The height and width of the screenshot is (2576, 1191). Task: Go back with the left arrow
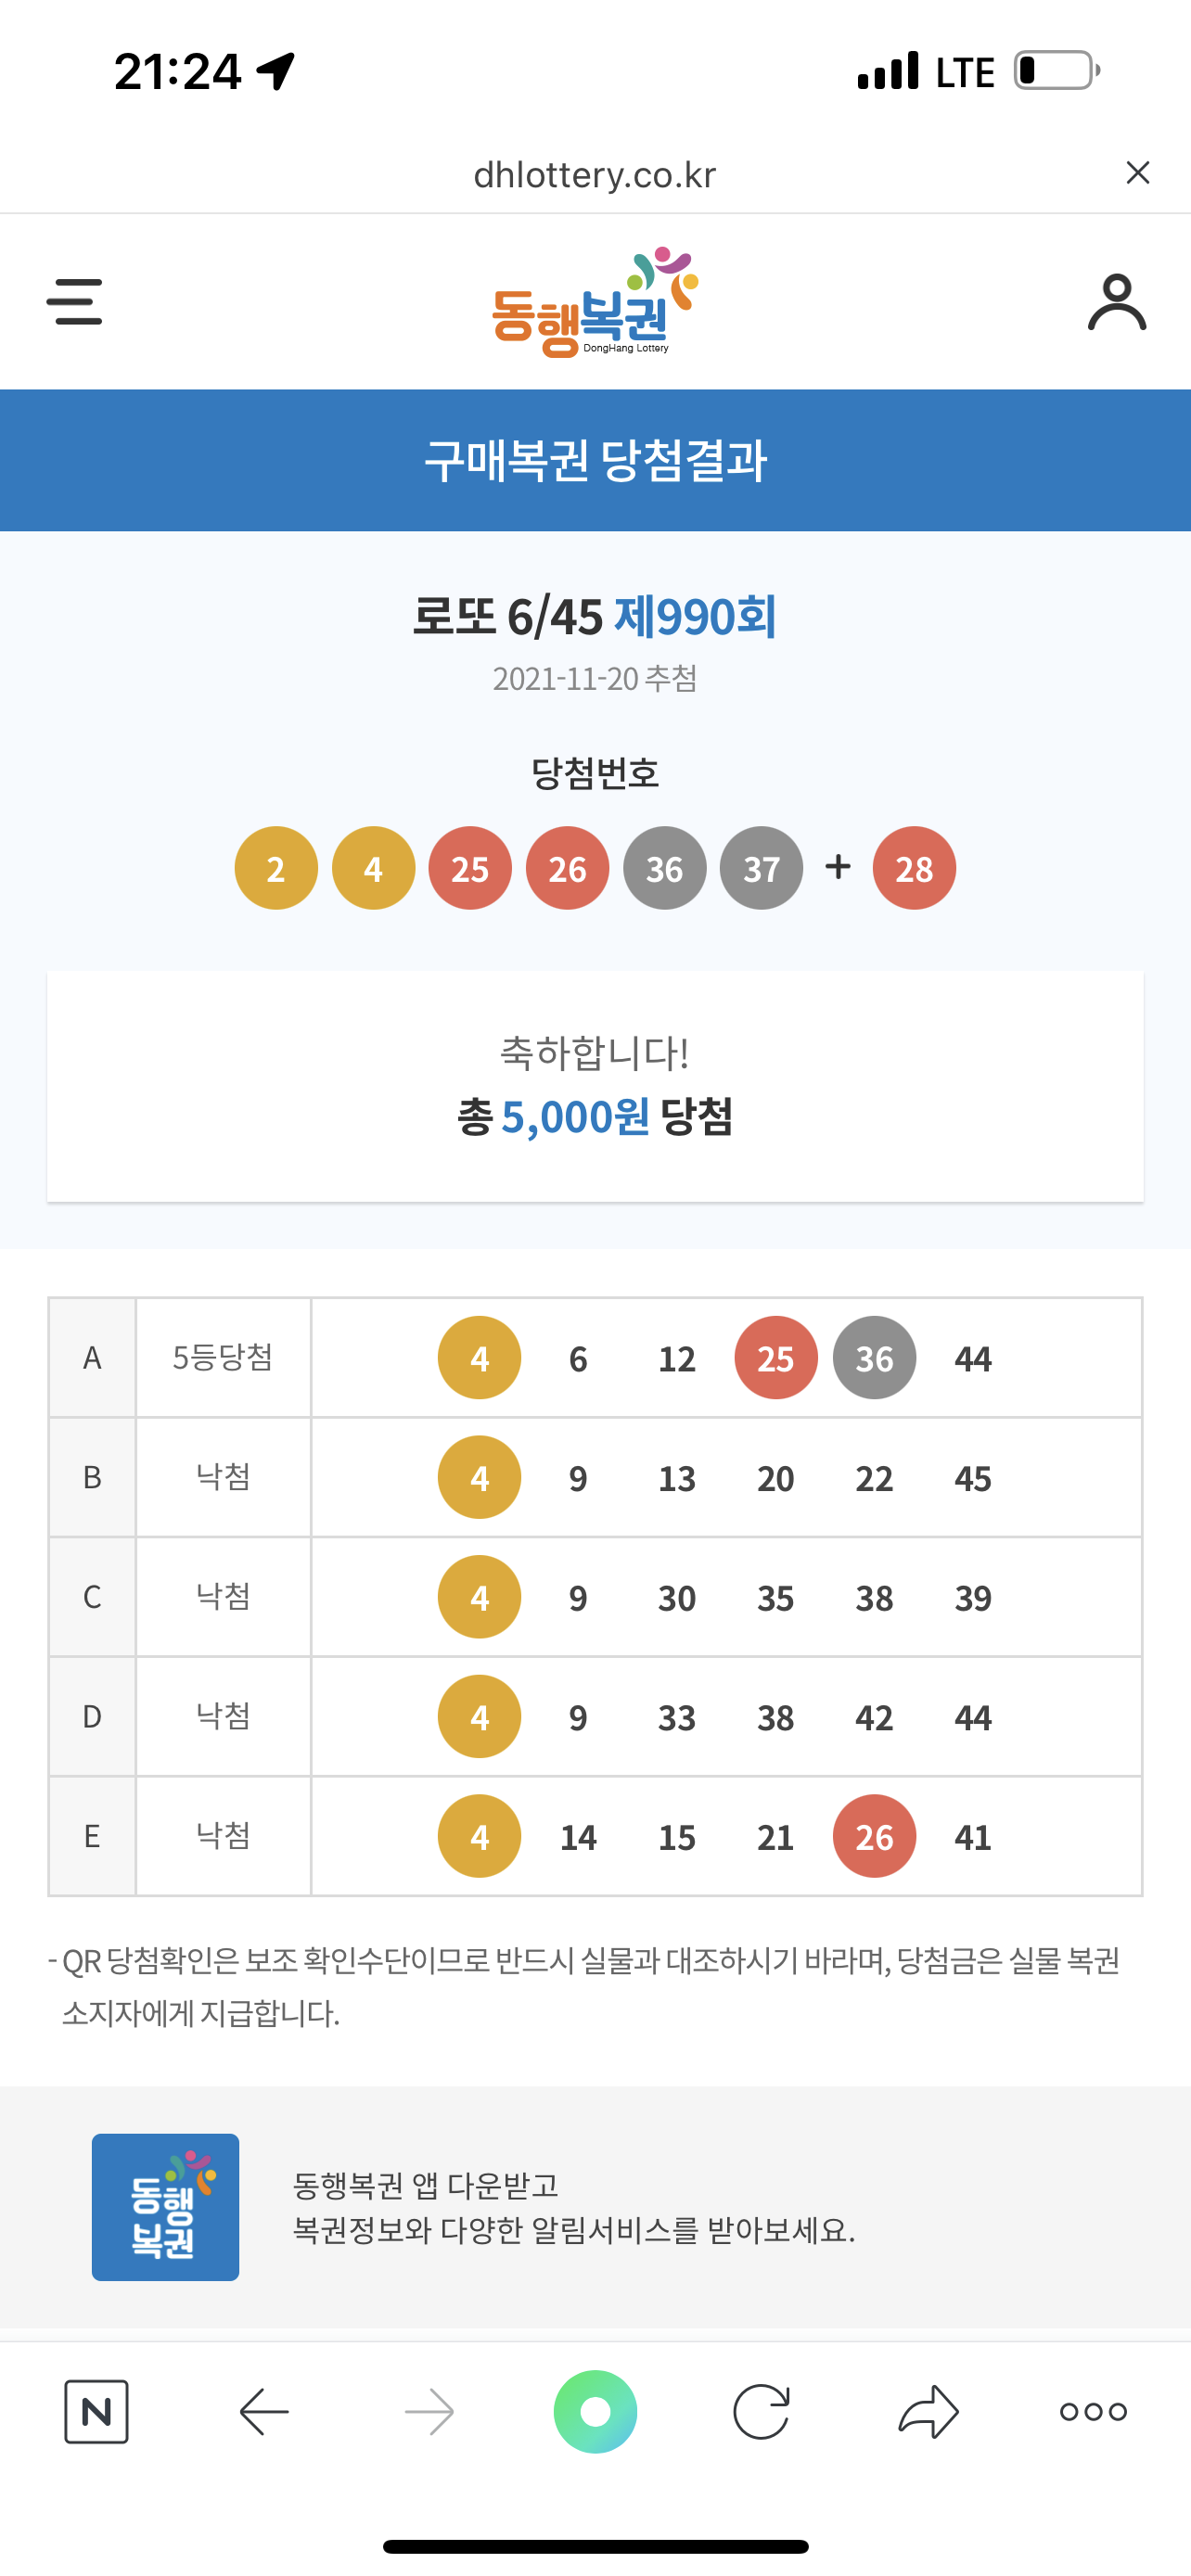pyautogui.click(x=264, y=2411)
